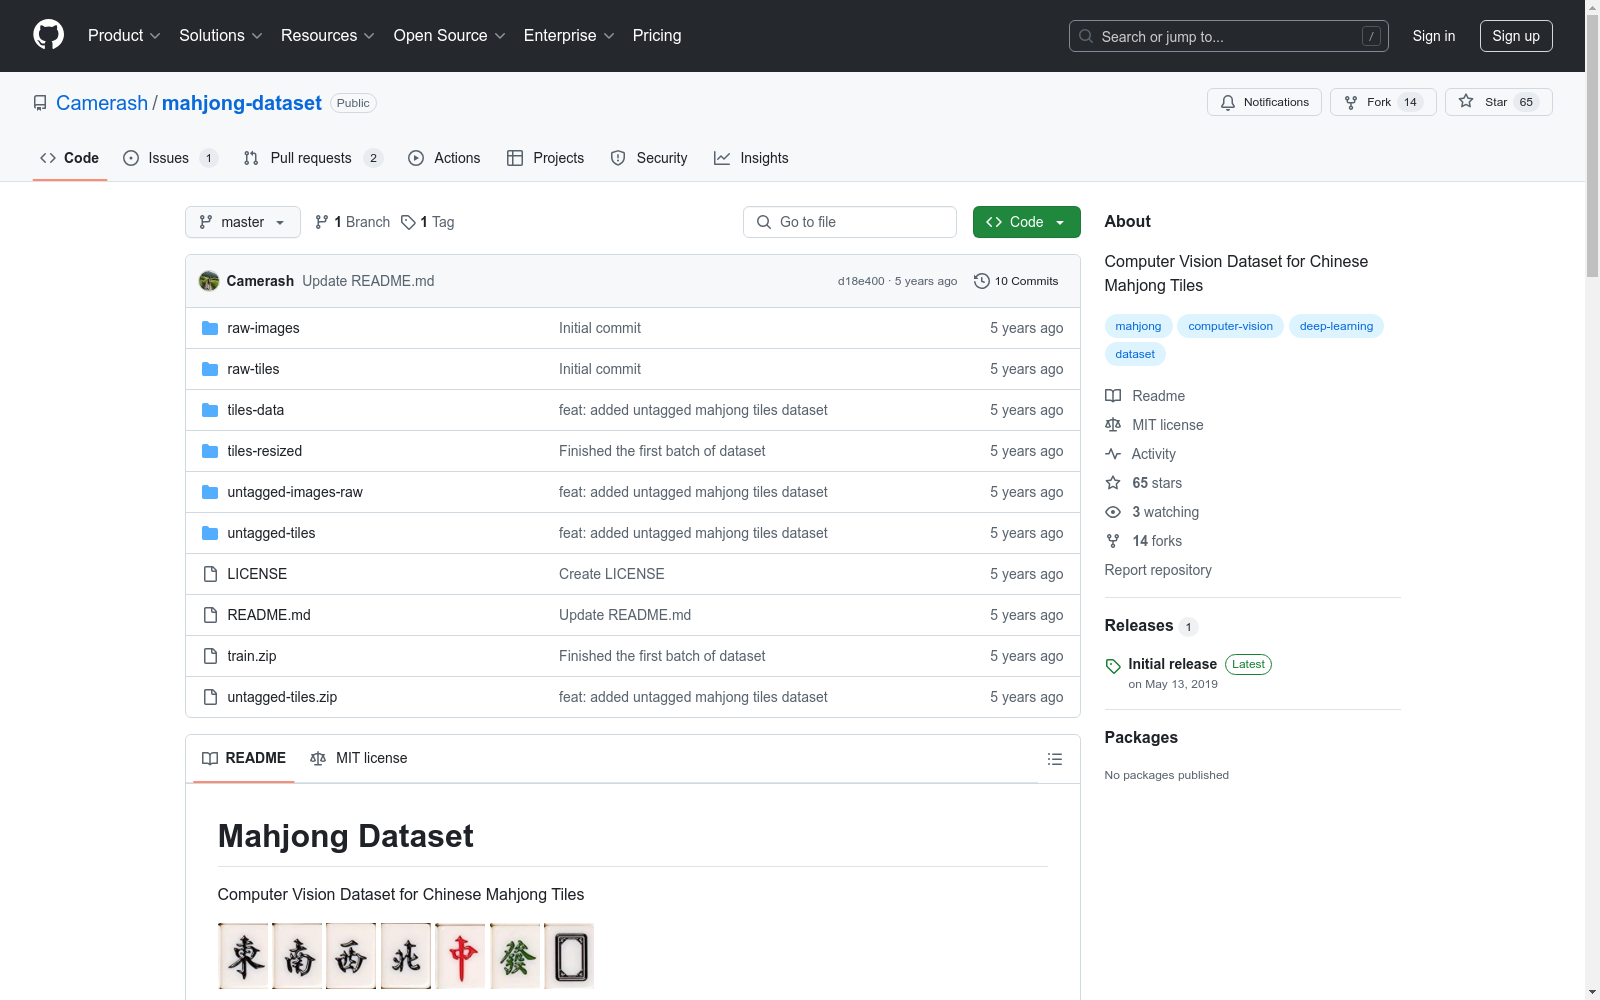Click the star icon next to 65 stars

1113,483
